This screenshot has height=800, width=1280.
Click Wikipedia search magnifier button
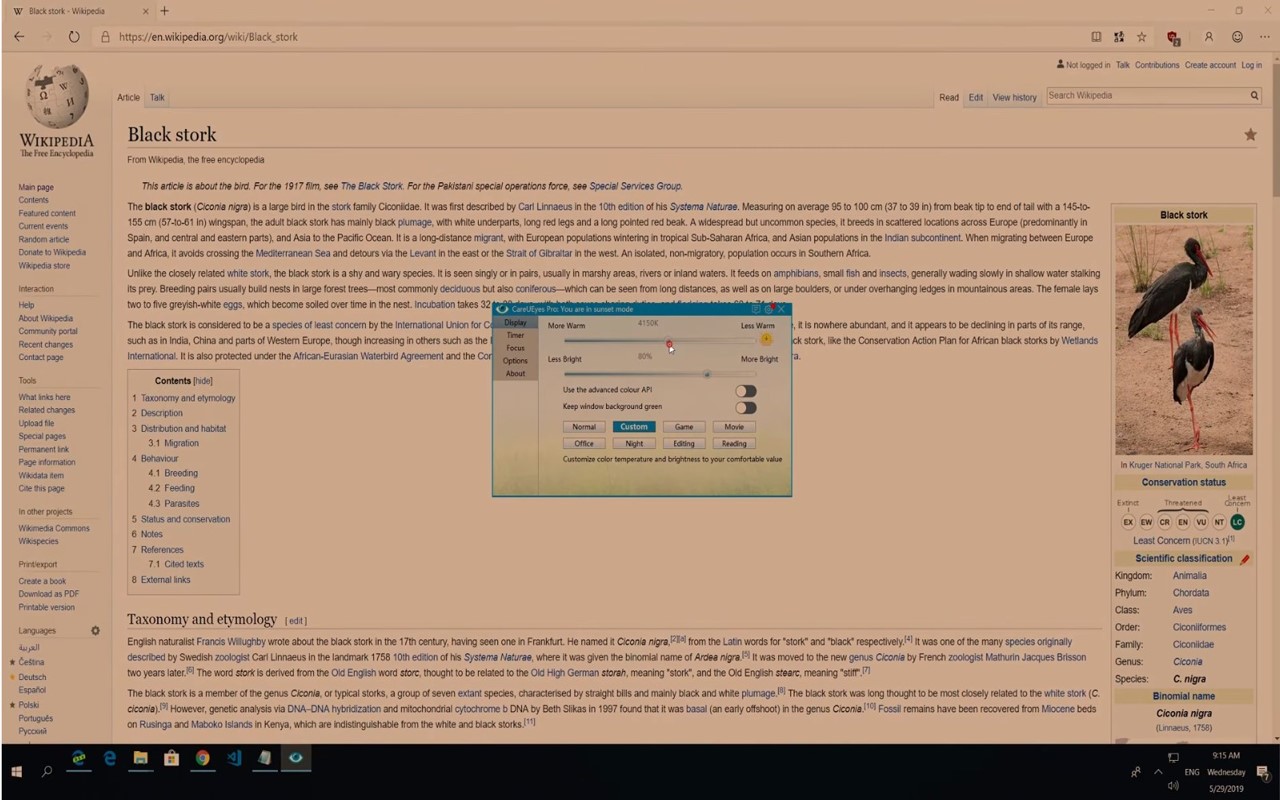point(1254,96)
